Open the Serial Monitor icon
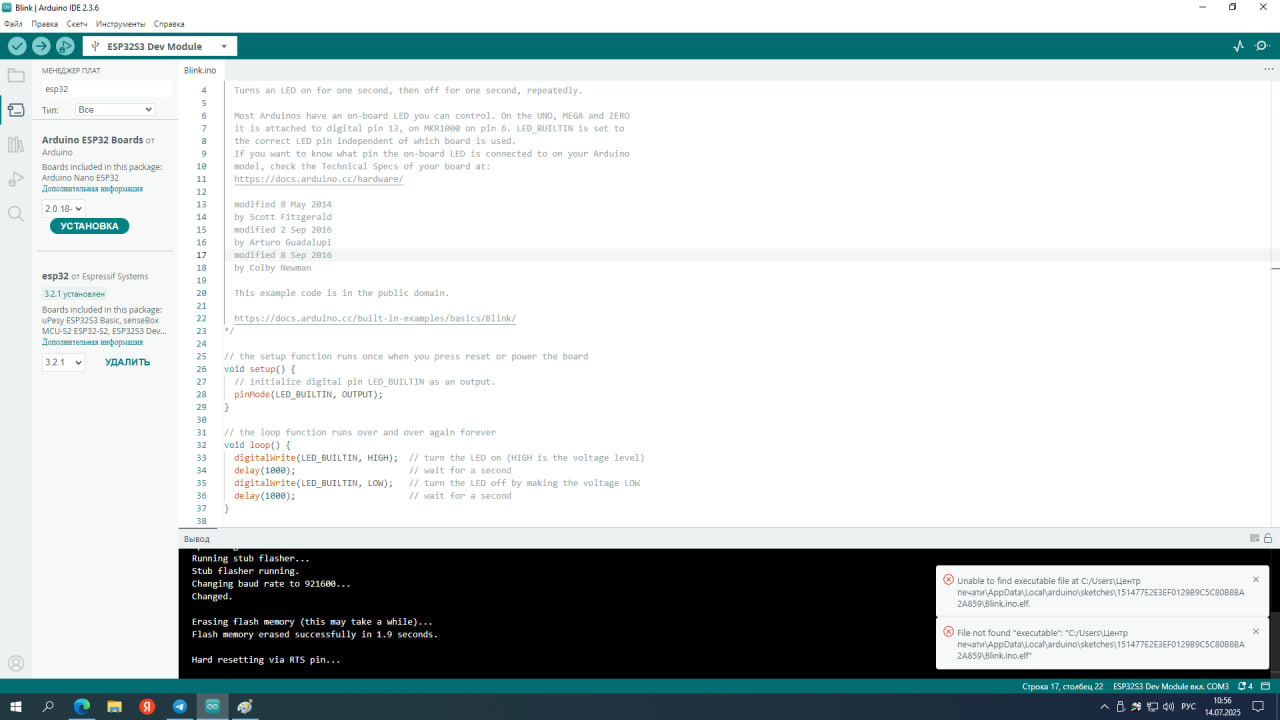This screenshot has height=720, width=1280. (1264, 46)
